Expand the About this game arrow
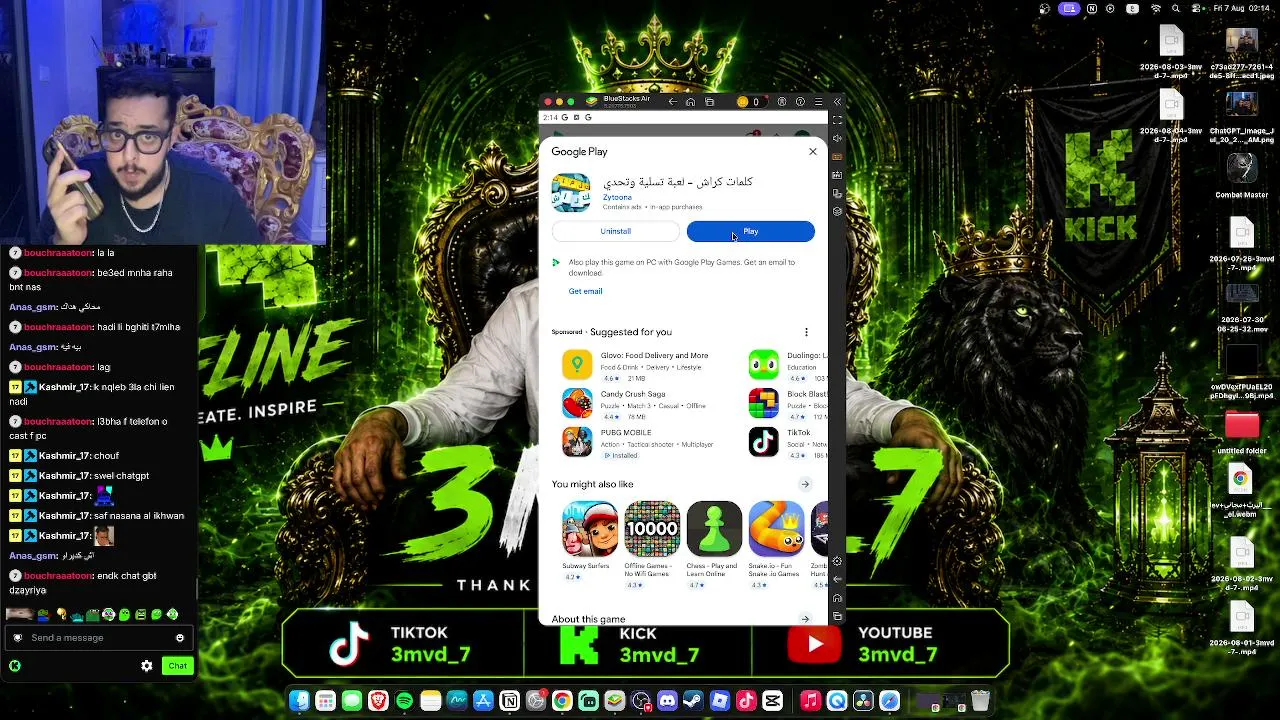 [805, 619]
